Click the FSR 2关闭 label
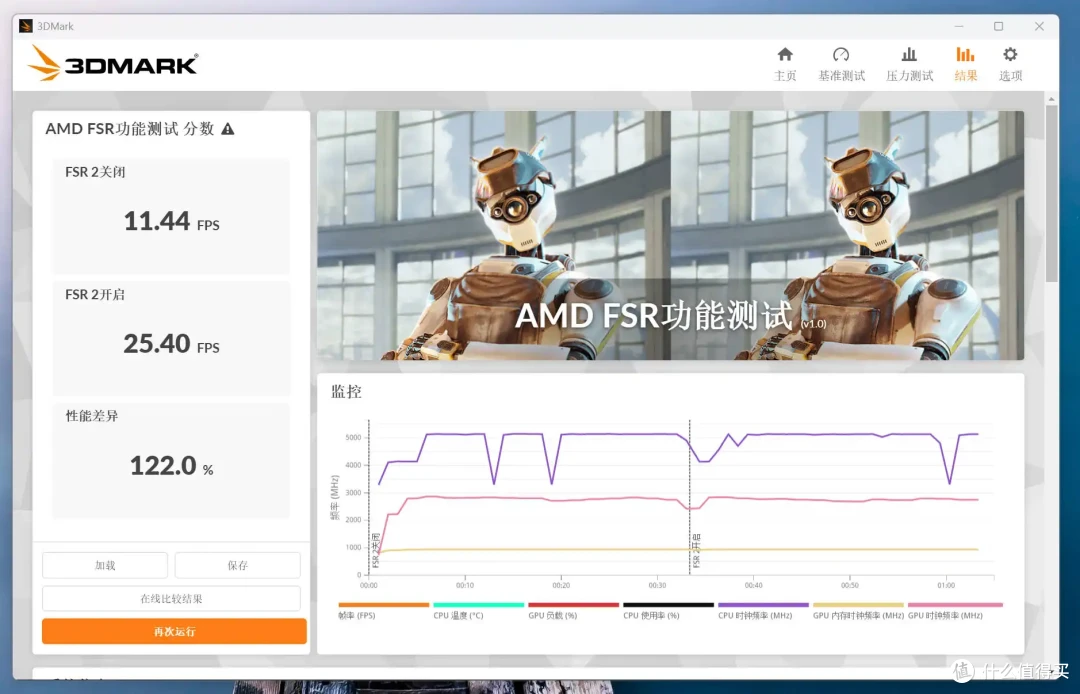The width and height of the screenshot is (1080, 694). (95, 172)
